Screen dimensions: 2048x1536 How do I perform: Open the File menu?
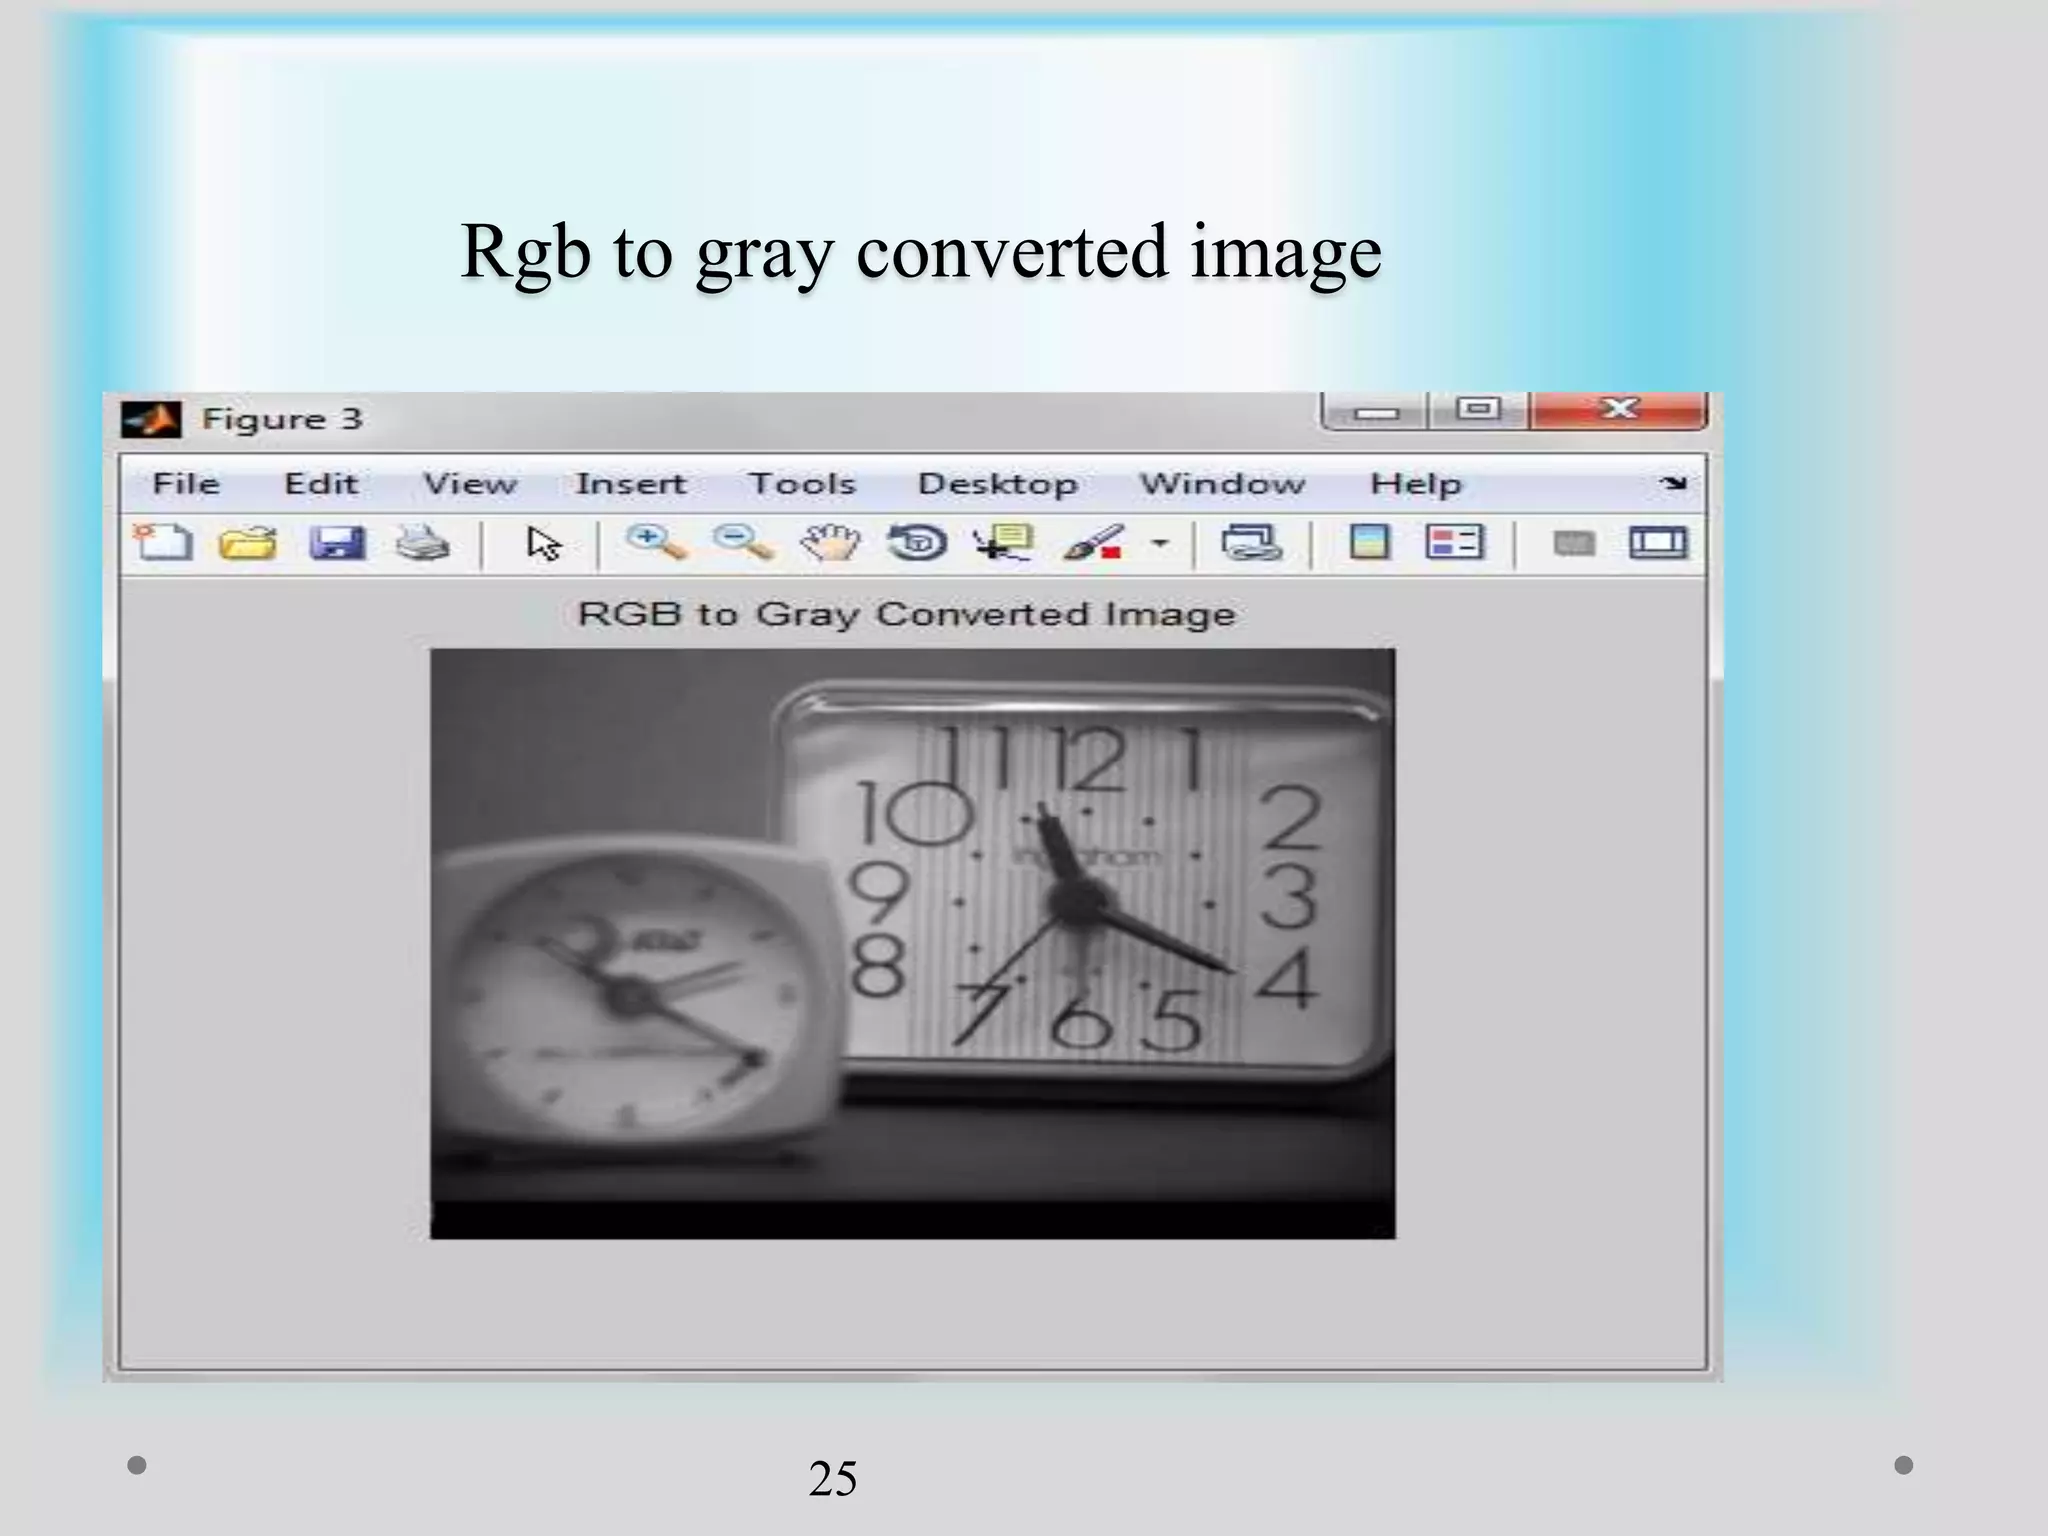[x=186, y=484]
